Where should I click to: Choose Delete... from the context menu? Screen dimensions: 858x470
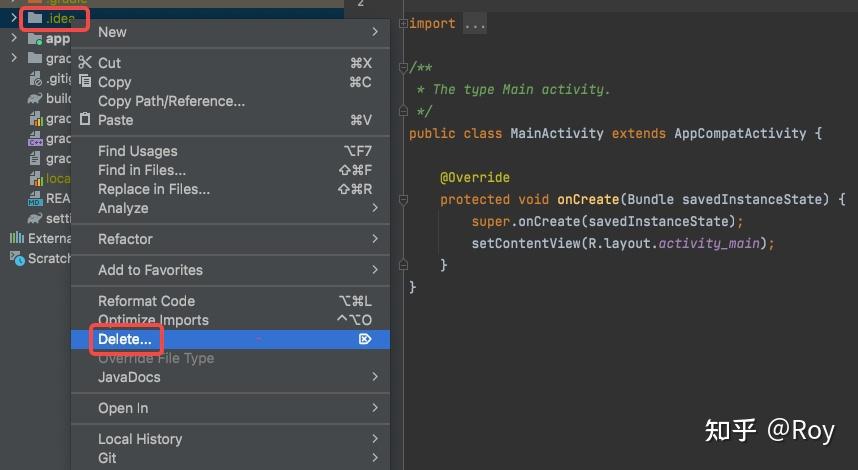click(x=125, y=339)
